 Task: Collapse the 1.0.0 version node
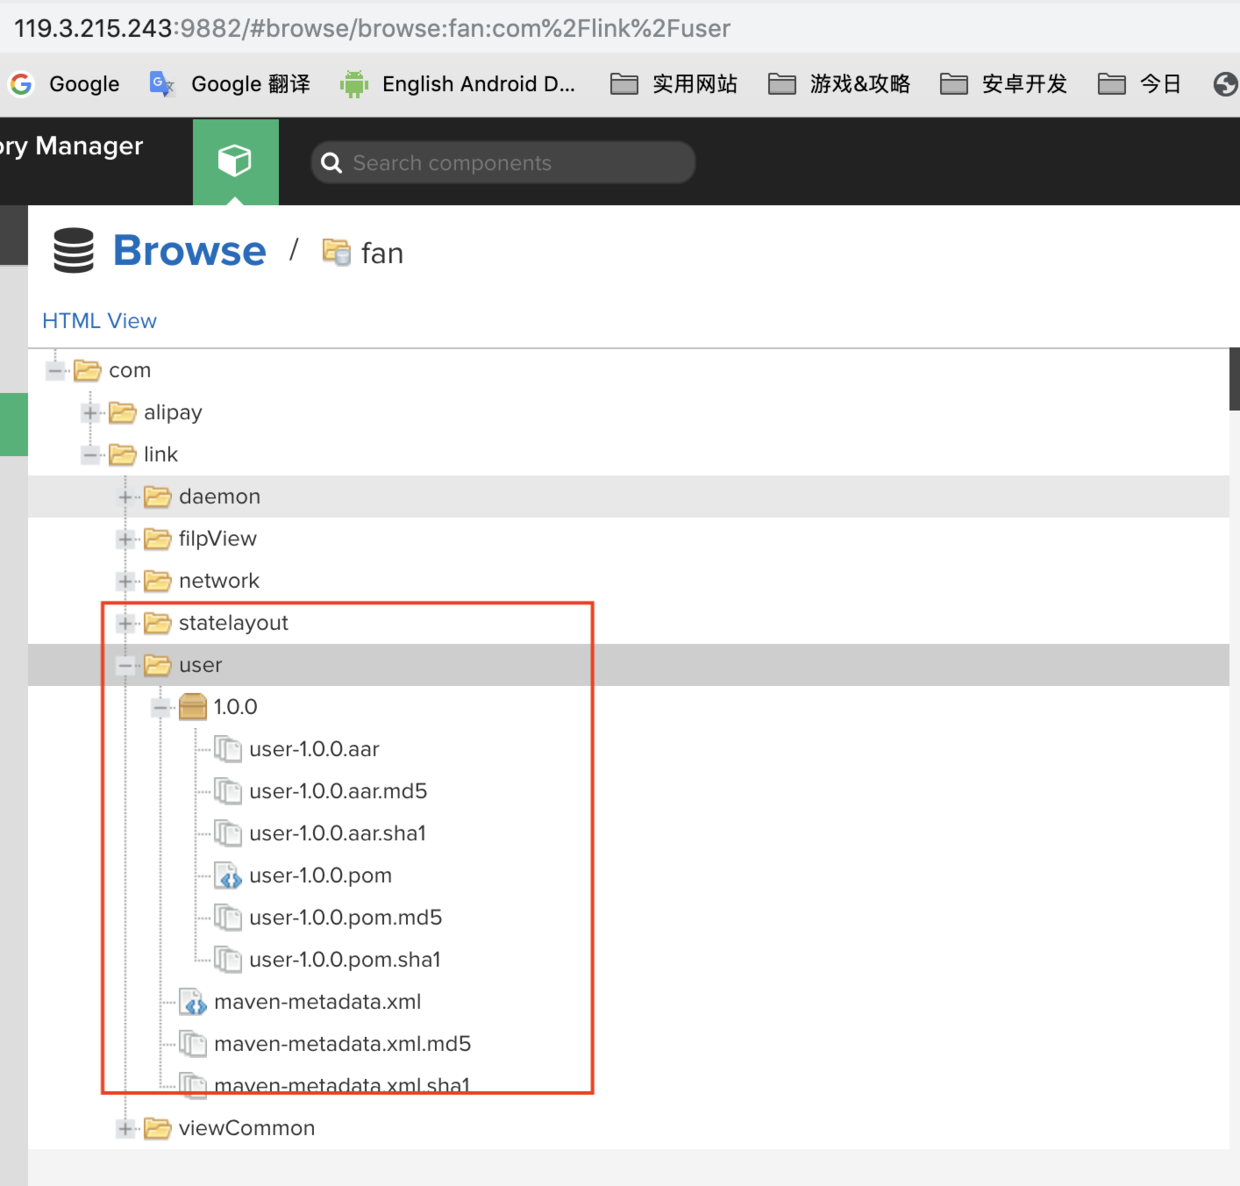pos(160,708)
